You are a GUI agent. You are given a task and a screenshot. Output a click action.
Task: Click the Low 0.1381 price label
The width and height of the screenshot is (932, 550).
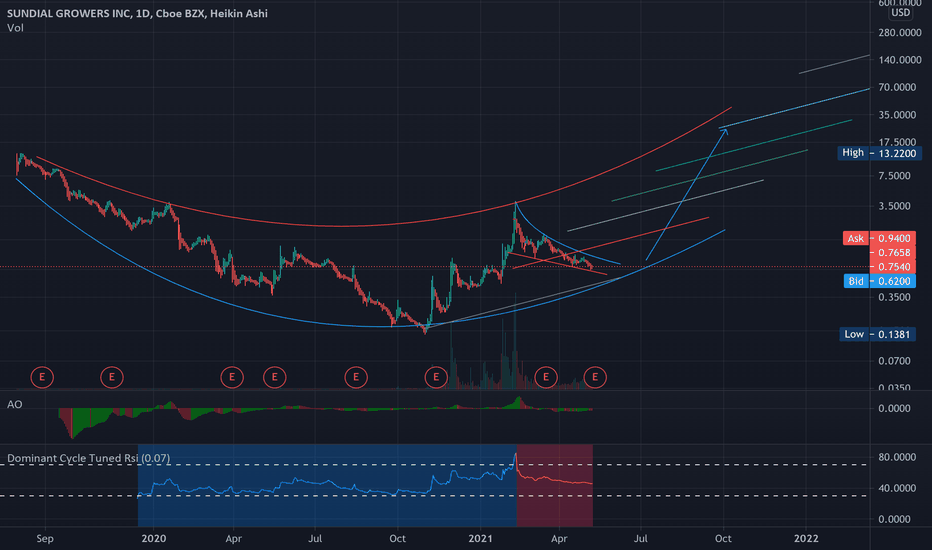[x=877, y=334]
